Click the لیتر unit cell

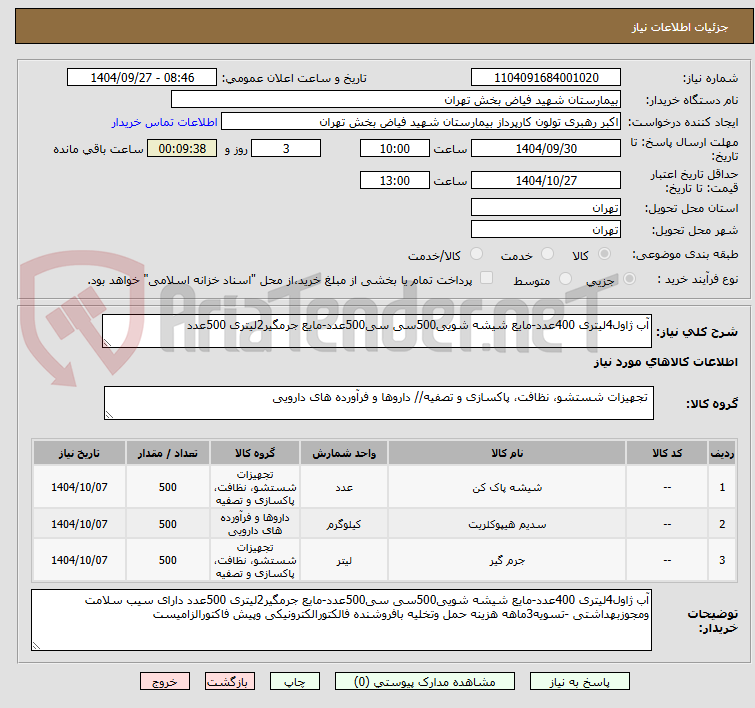(344, 561)
